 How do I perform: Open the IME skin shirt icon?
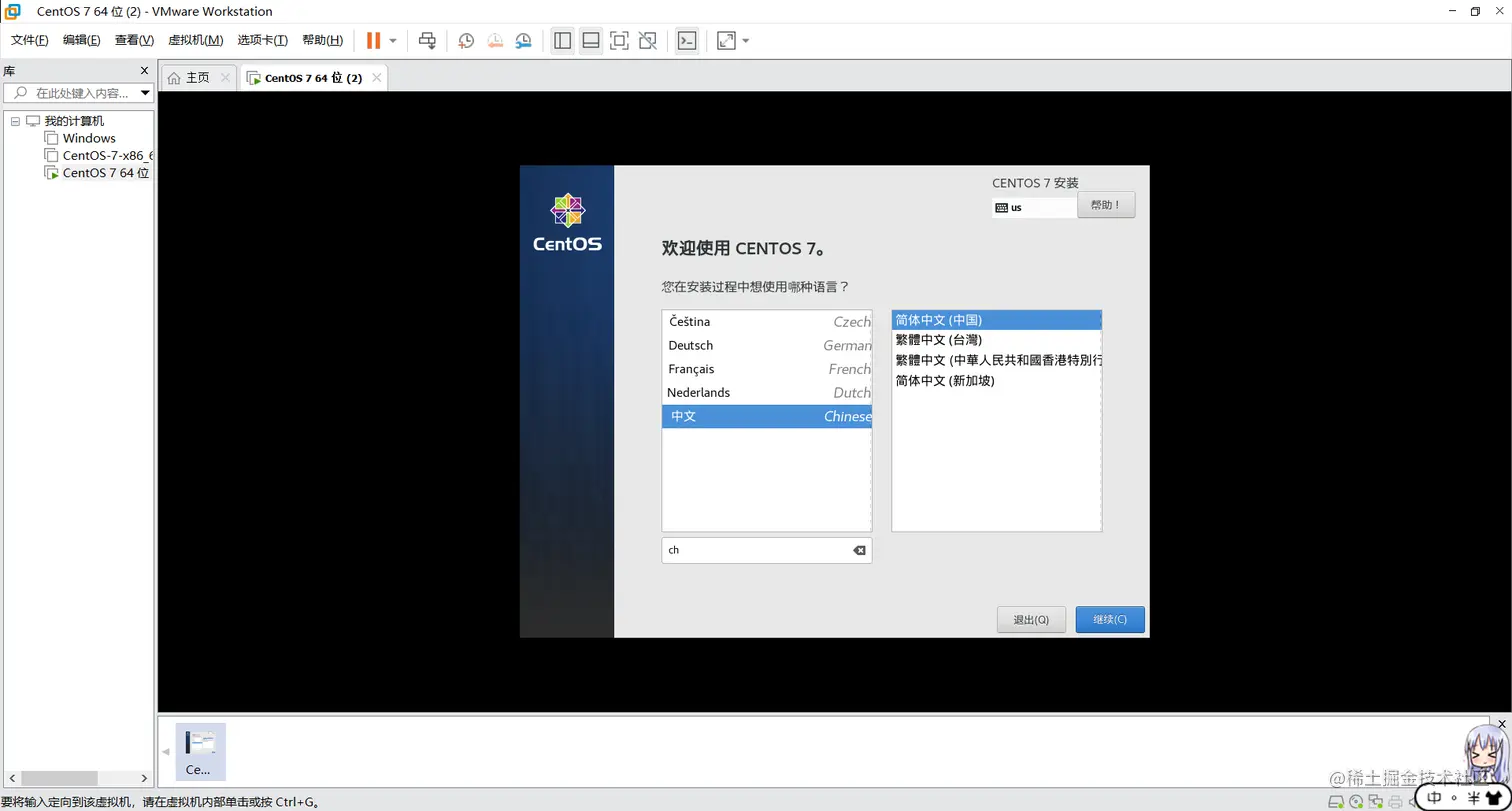click(1493, 797)
